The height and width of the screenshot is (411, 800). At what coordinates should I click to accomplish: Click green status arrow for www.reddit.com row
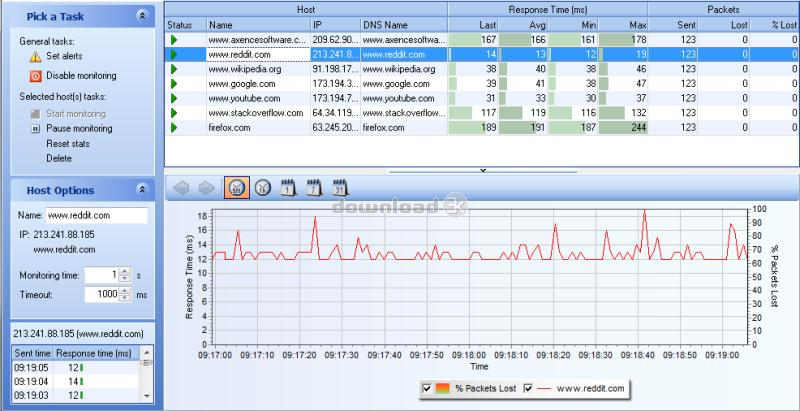click(174, 55)
